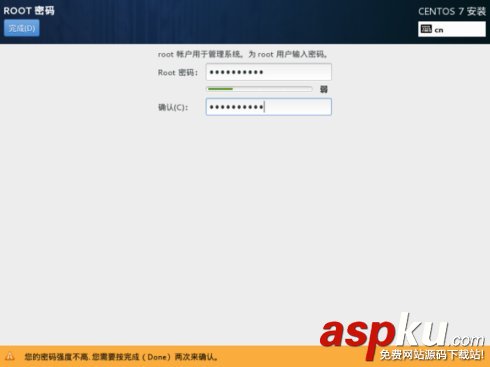Click the 完成(D) Done button
Screen dimensions: 490x367
22,28
